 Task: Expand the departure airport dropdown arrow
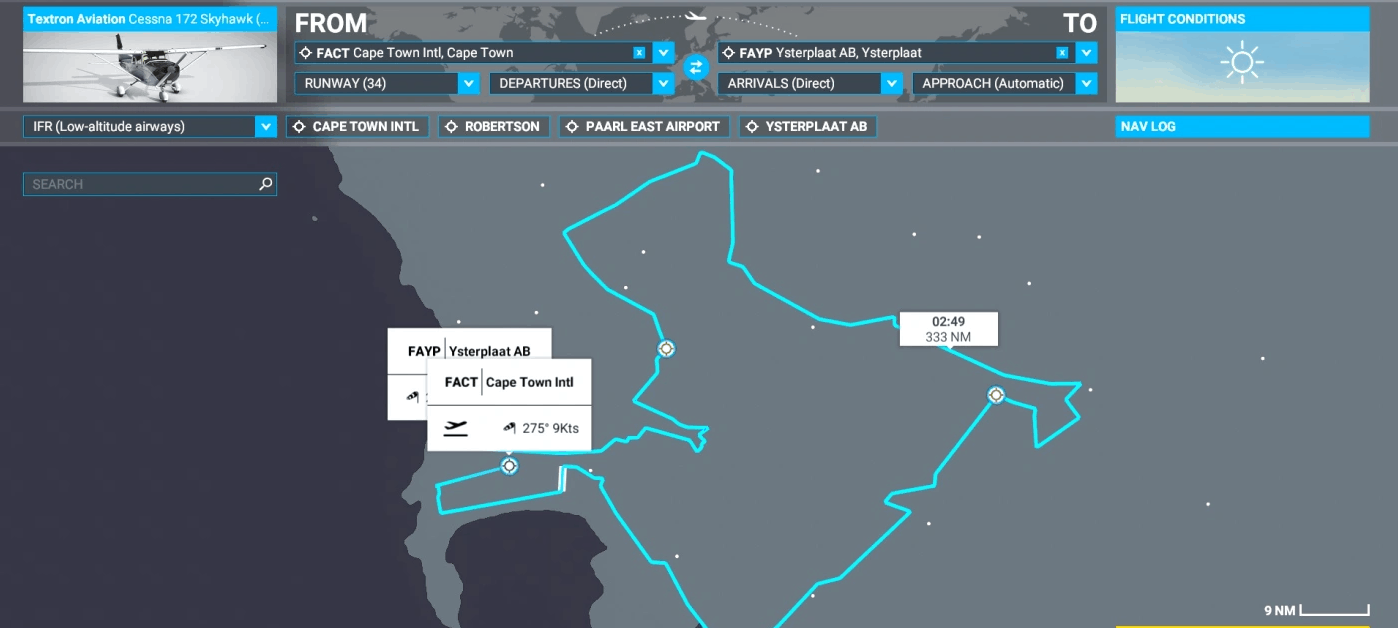(663, 53)
